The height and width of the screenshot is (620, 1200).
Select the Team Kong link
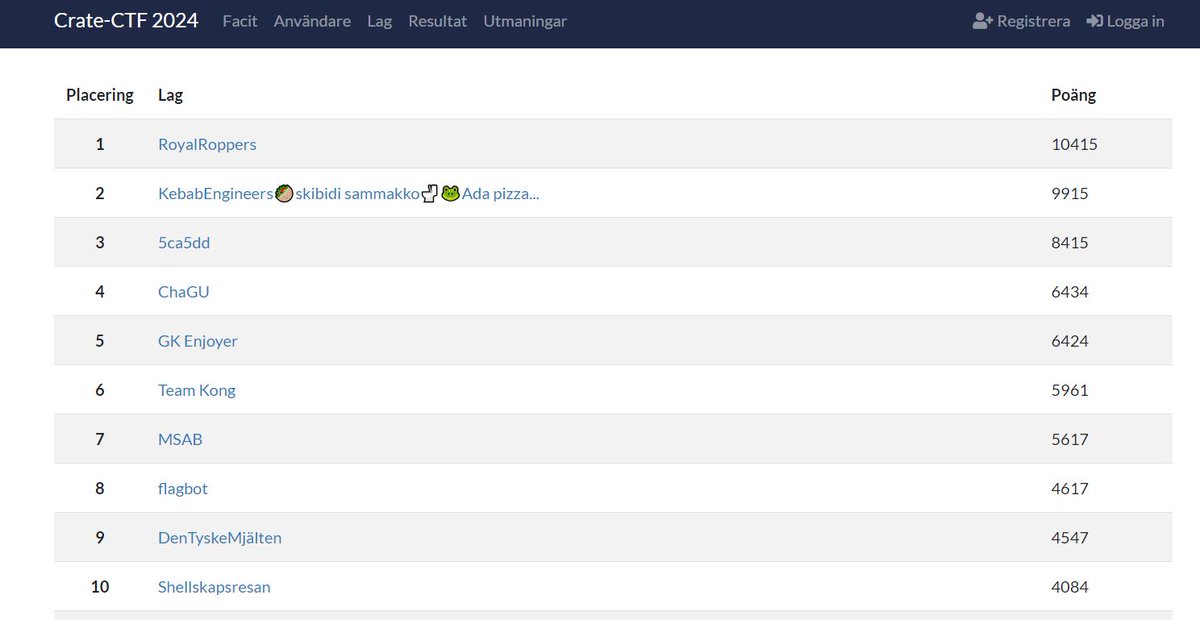(197, 390)
